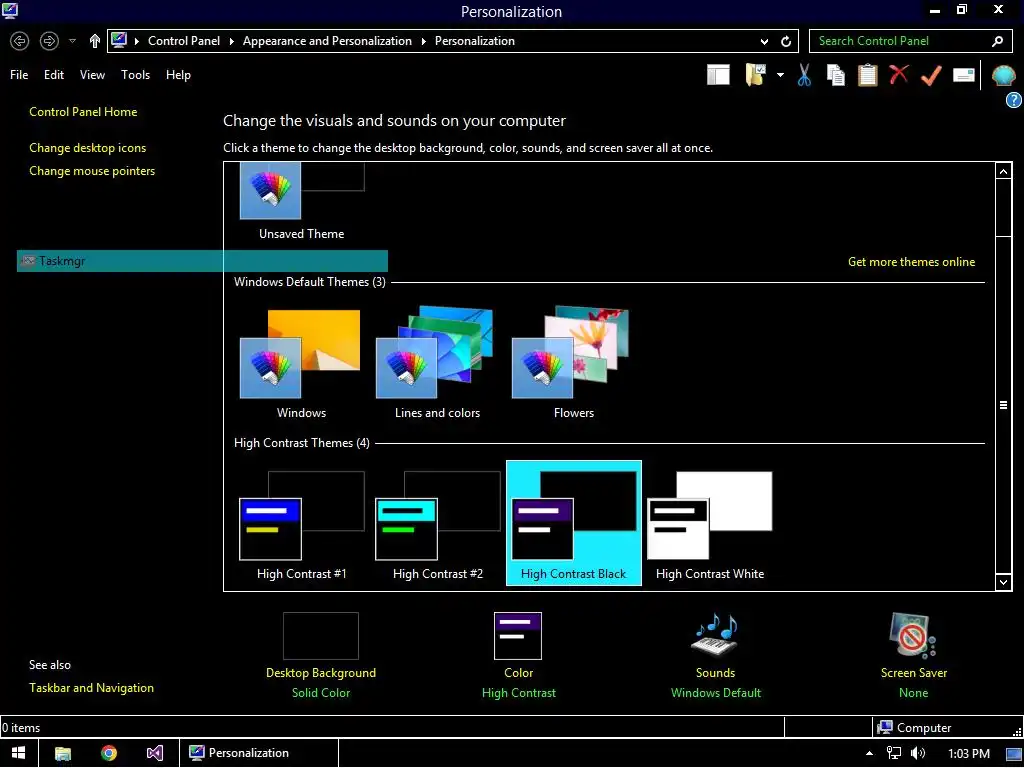Screen dimensions: 1024x768
Task: Click Control Panel in the address breadcrumb
Action: pos(184,41)
